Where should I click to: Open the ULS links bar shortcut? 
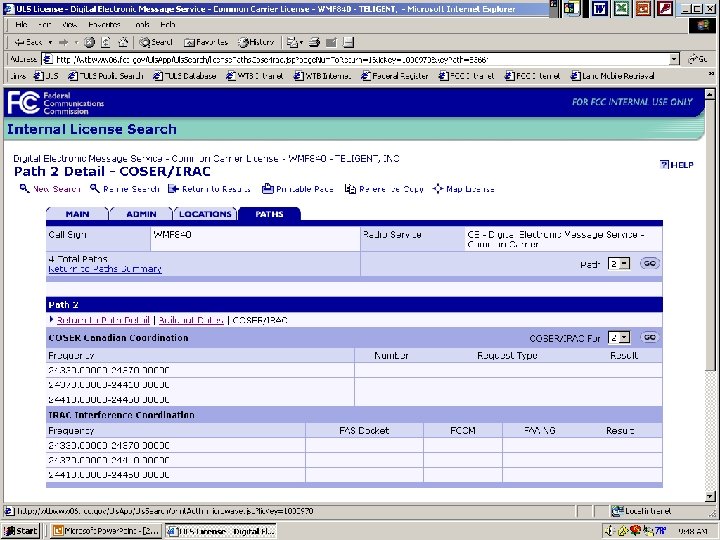(x=47, y=76)
